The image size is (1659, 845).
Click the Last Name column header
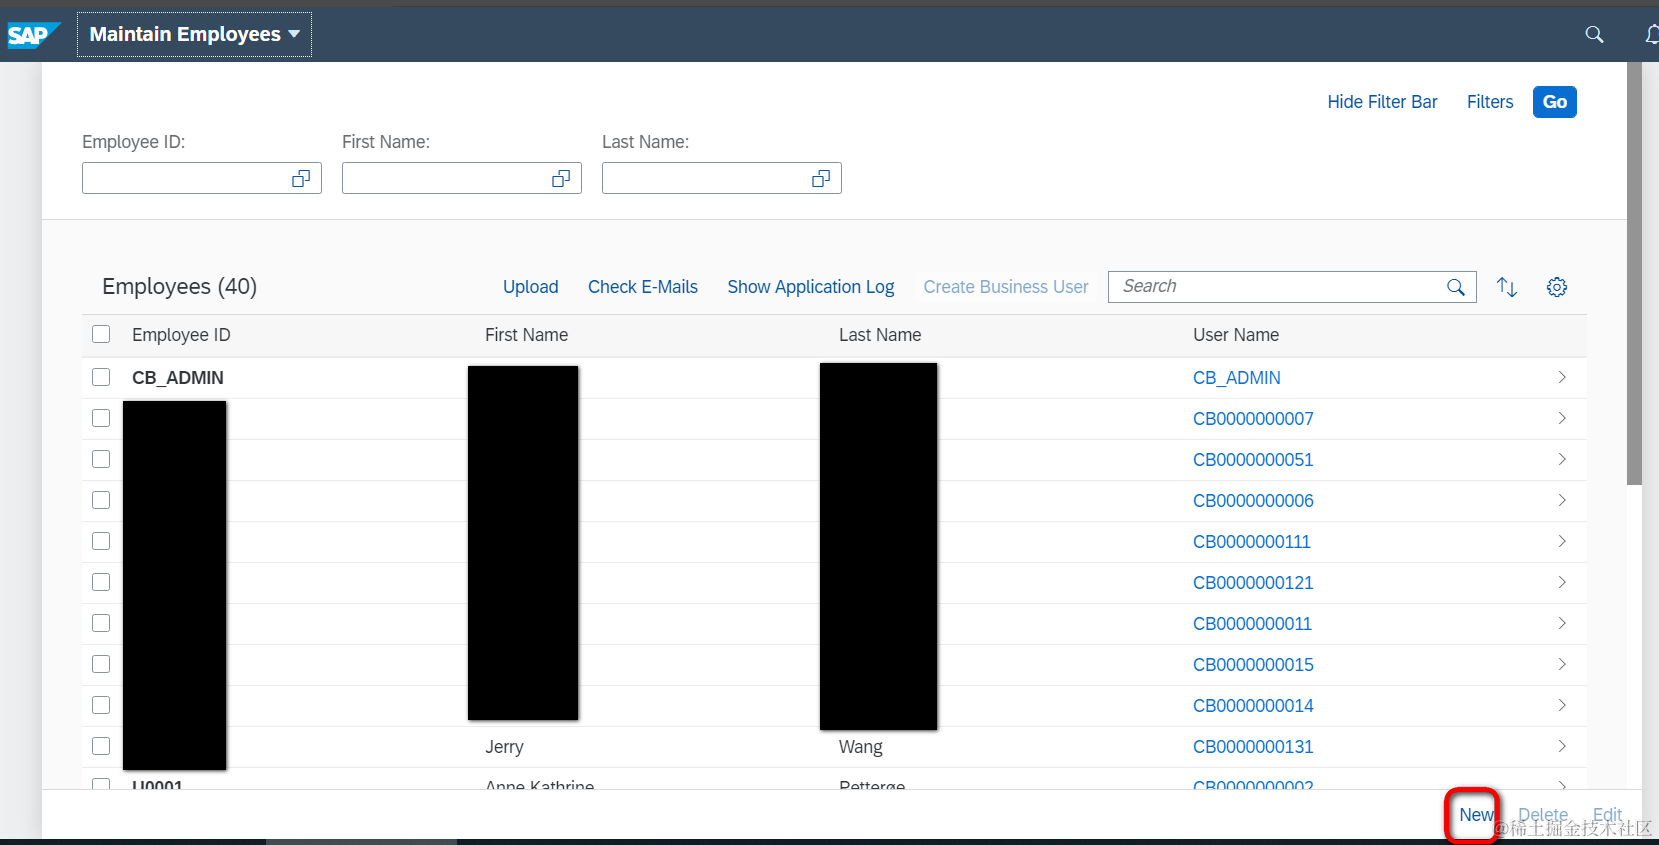pyautogui.click(x=880, y=335)
